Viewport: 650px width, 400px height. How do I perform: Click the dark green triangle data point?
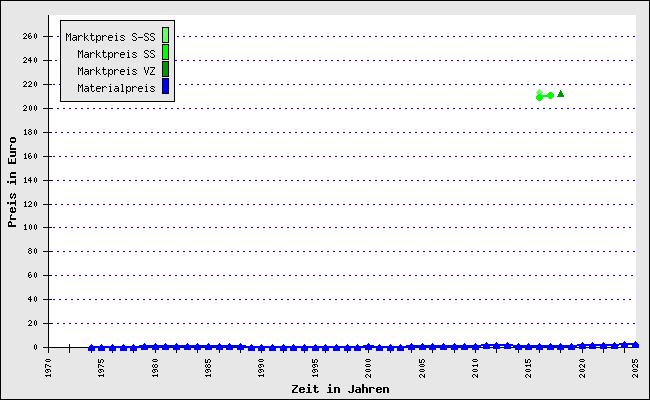click(x=560, y=93)
